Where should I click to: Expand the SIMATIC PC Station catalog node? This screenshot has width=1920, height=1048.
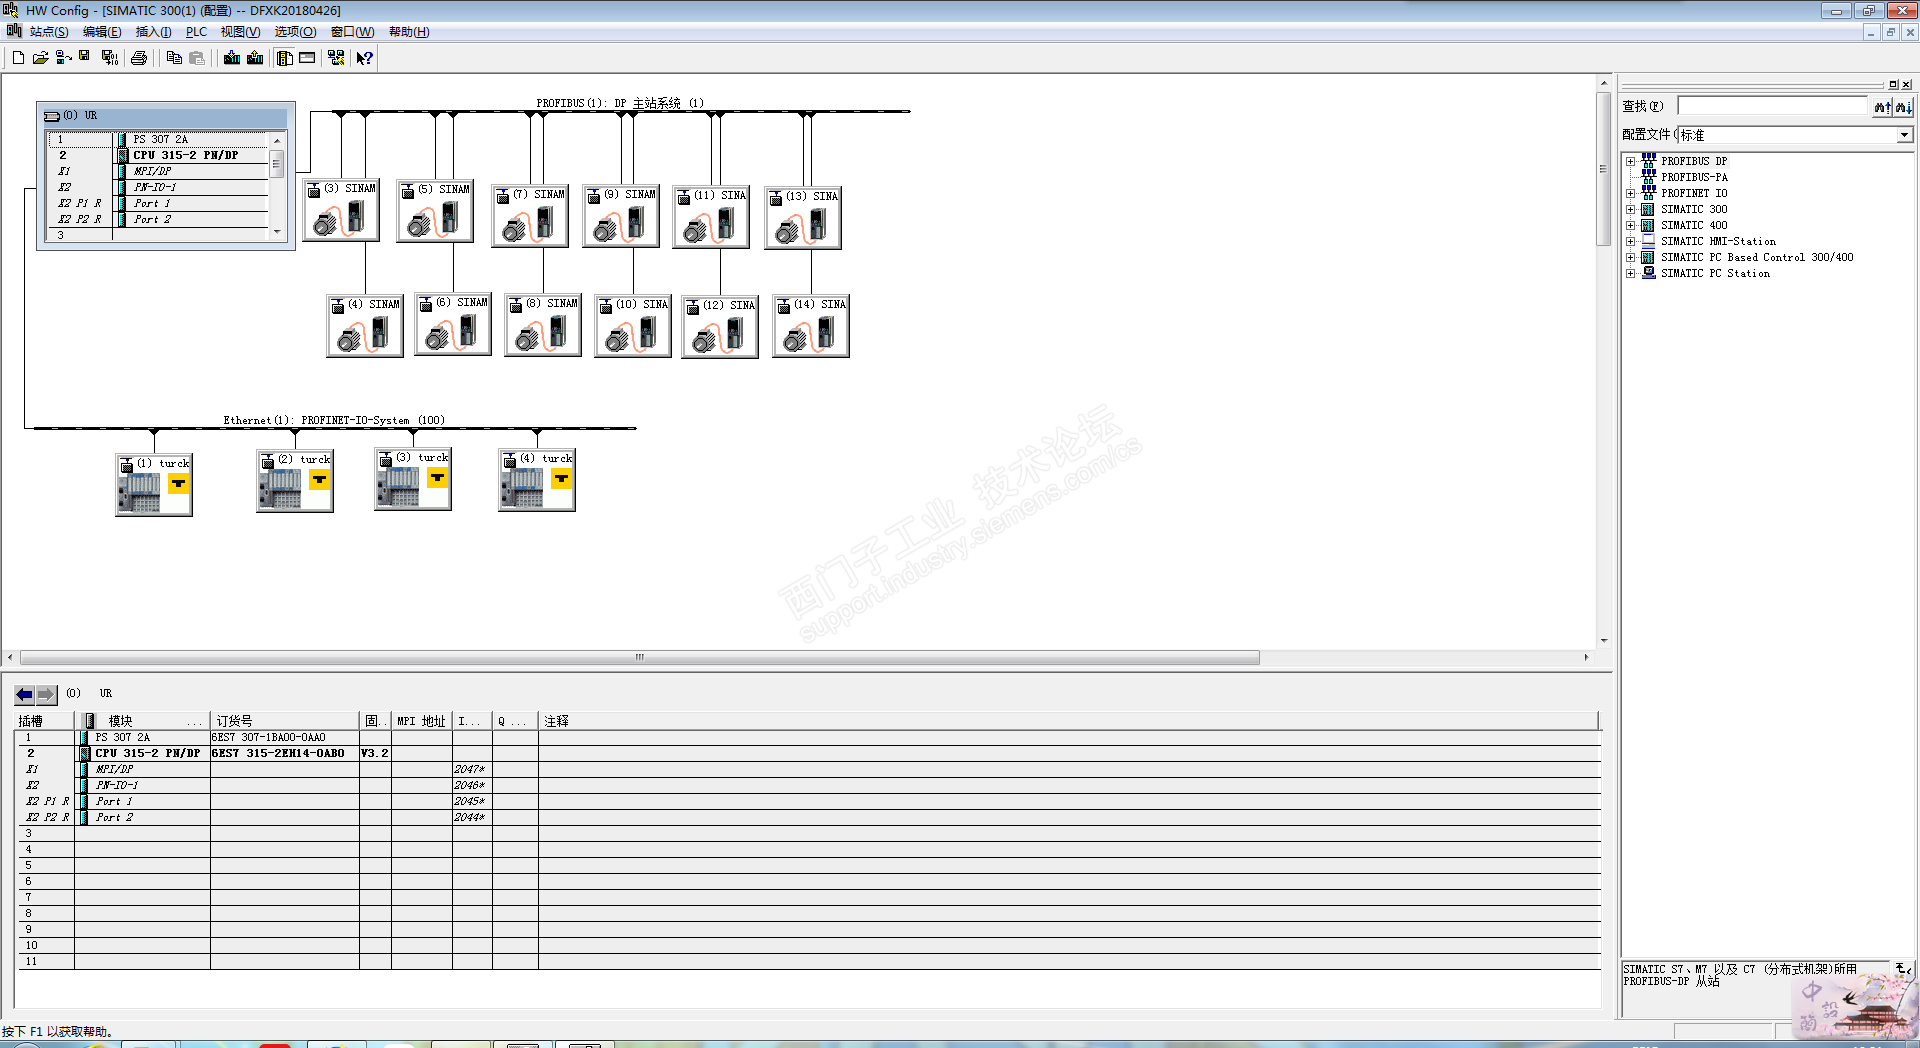1631,273
